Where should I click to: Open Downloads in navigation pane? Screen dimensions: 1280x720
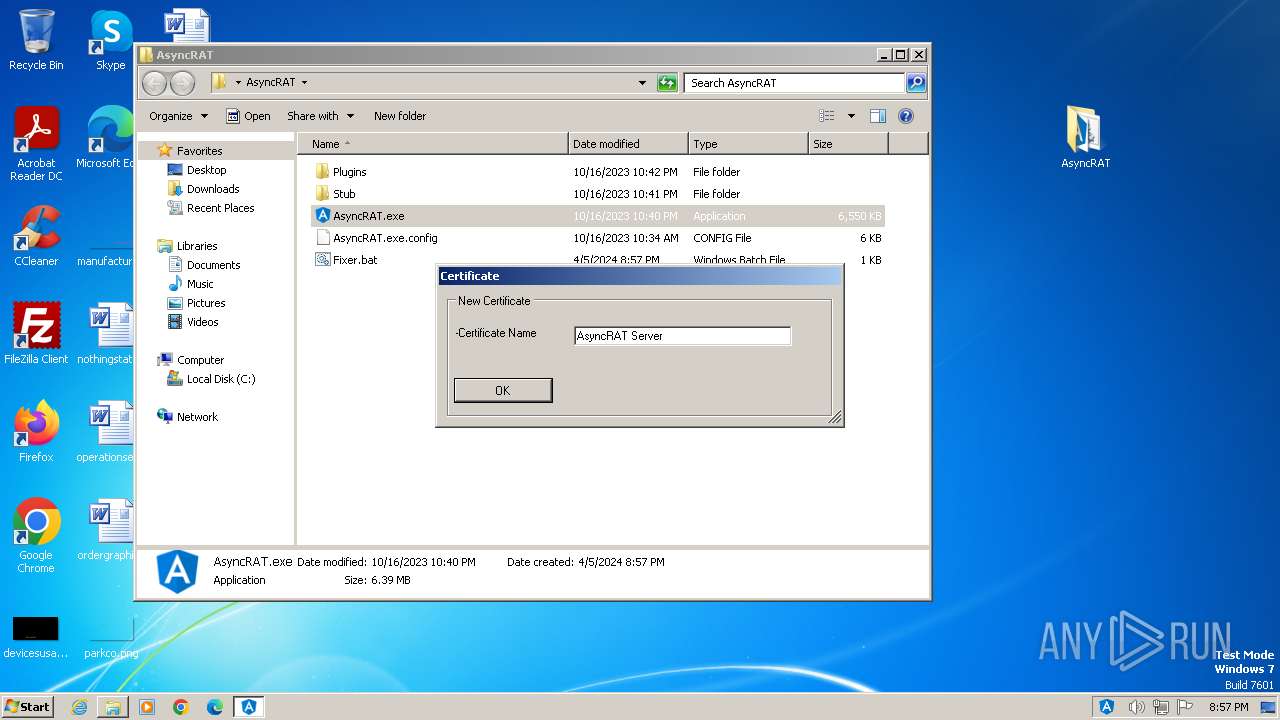tap(213, 189)
